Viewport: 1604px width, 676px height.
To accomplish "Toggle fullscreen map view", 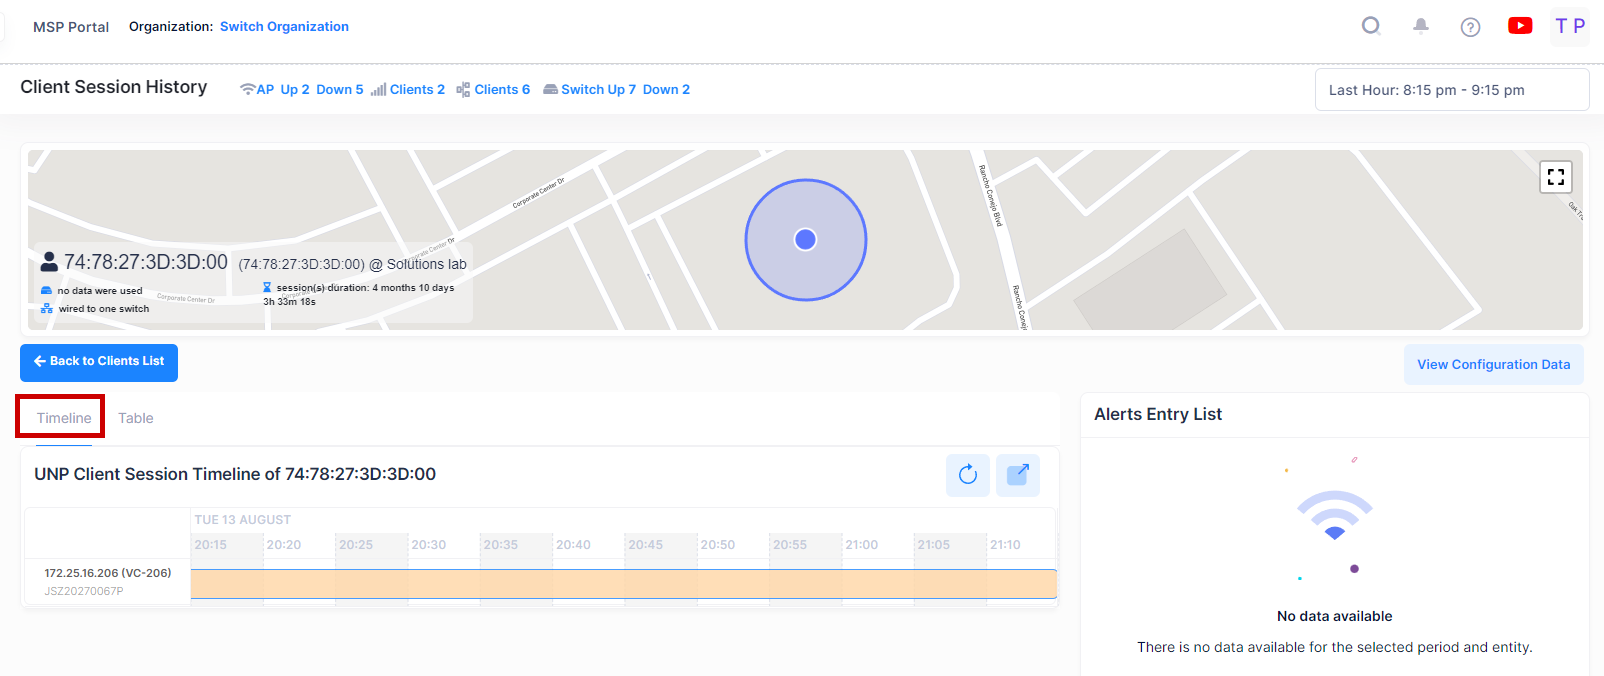I will point(1556,177).
